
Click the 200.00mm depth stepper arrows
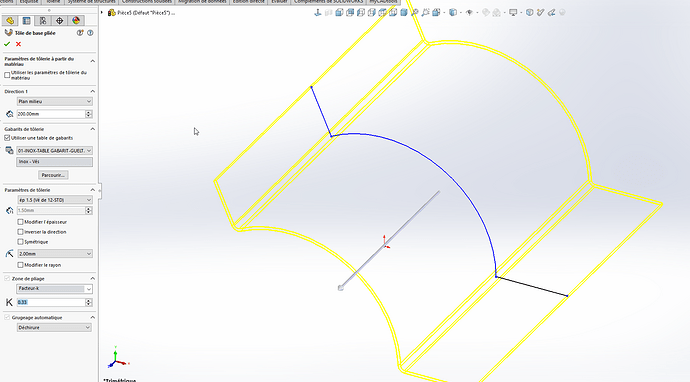click(88, 114)
